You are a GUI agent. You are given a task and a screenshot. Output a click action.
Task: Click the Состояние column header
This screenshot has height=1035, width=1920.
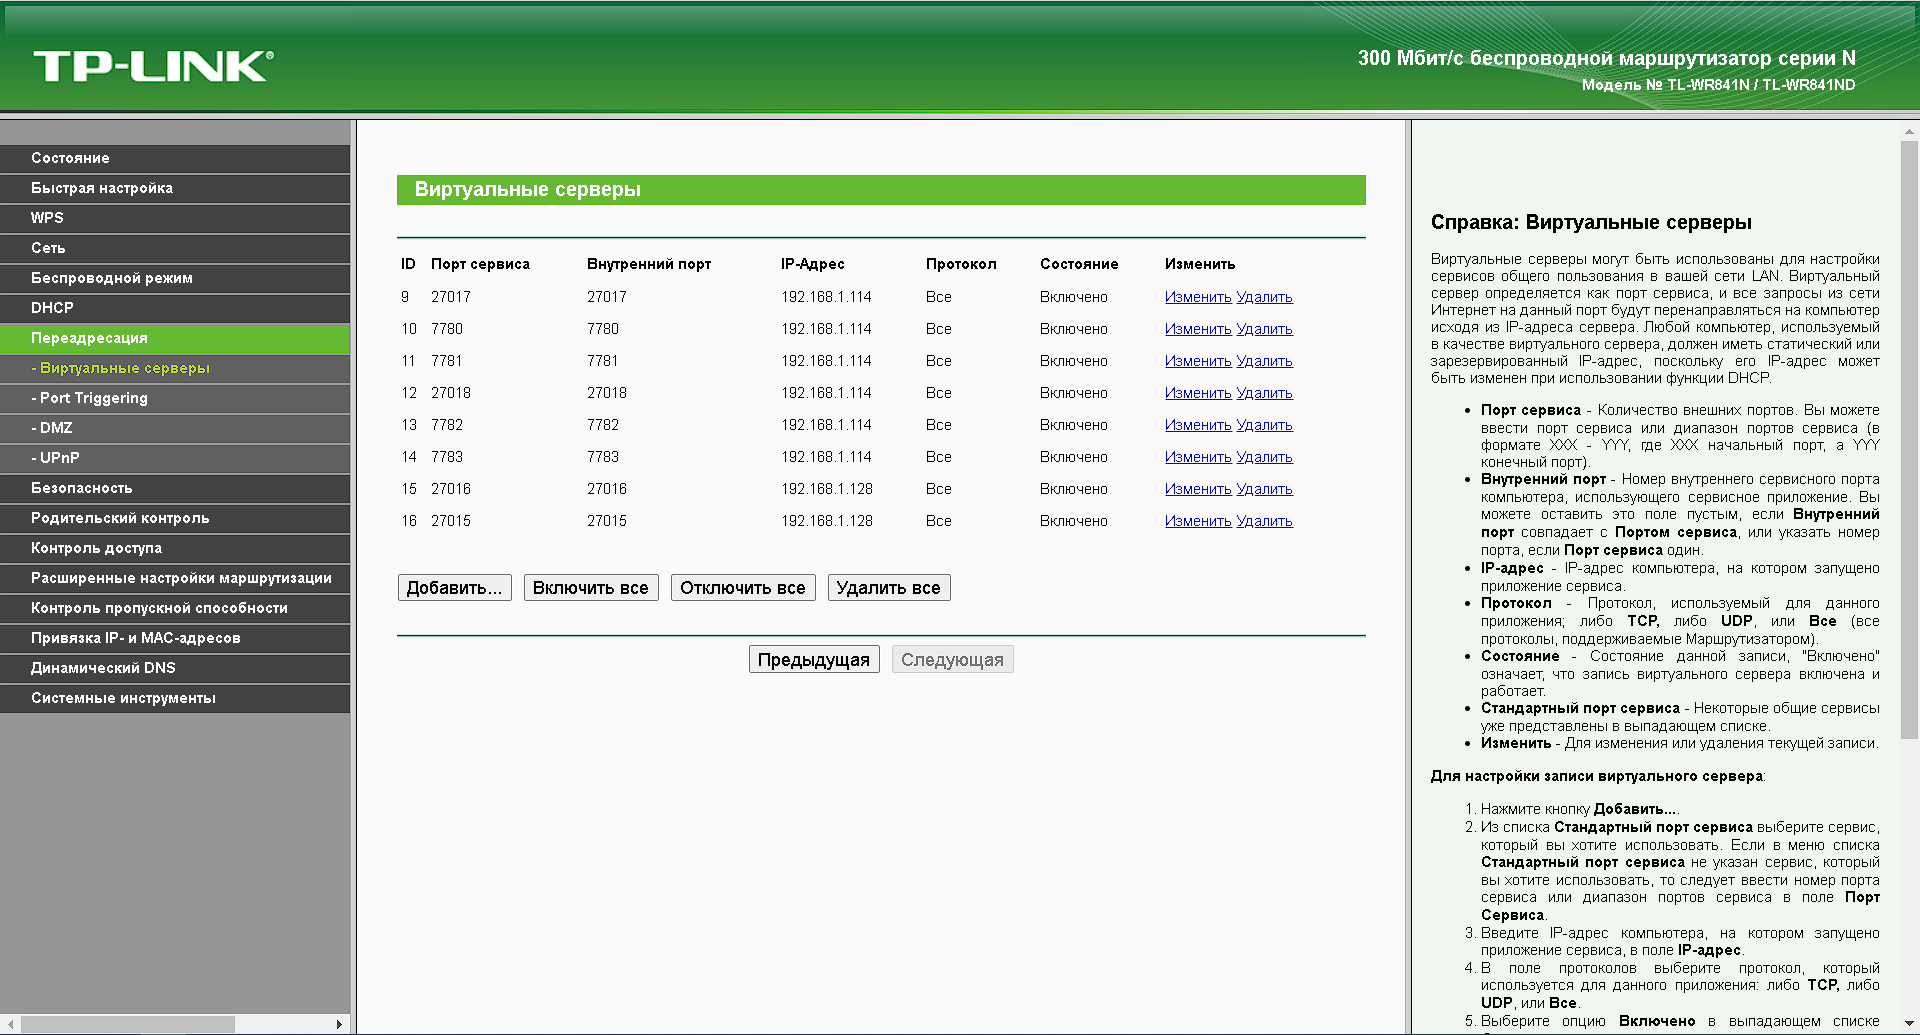coord(1079,264)
